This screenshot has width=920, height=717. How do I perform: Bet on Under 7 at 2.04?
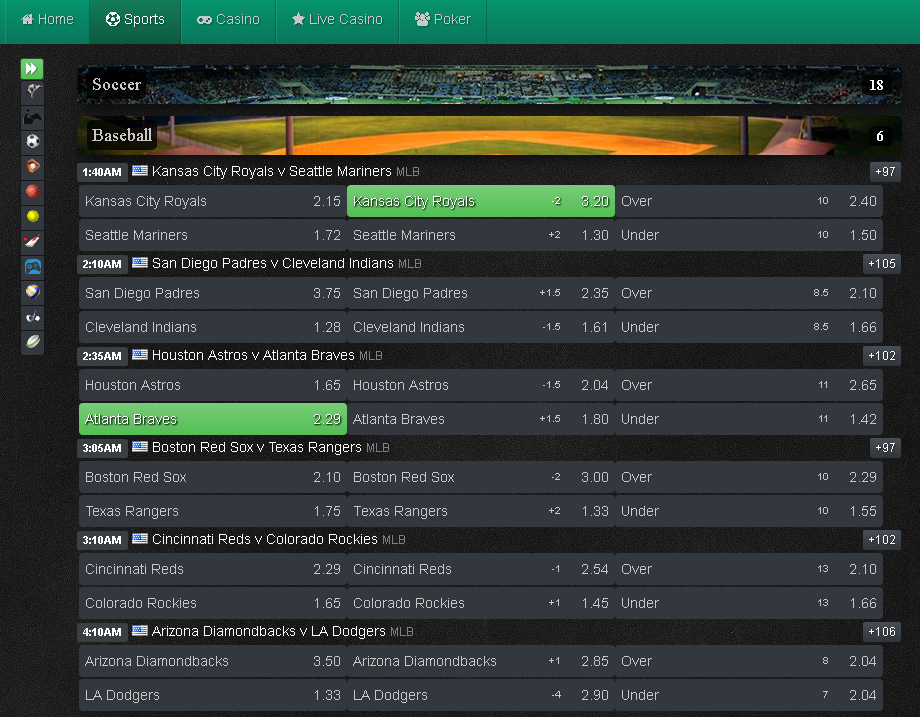point(749,695)
